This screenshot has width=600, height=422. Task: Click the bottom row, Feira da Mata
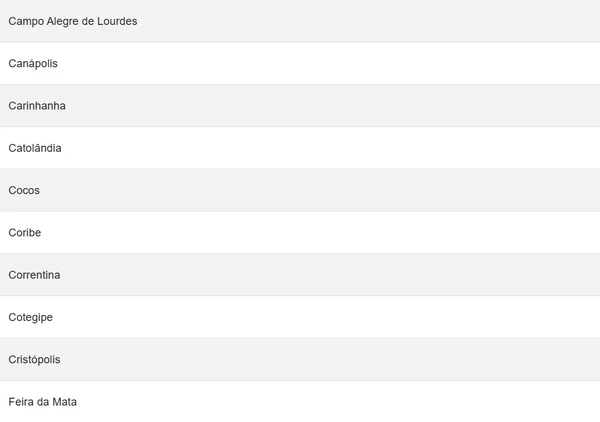tap(300, 402)
